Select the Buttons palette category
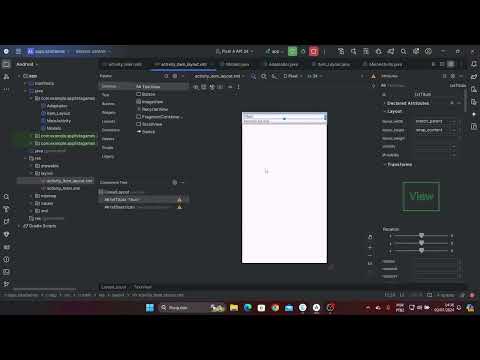Viewport: 480px width, 360px height. [x=109, y=104]
